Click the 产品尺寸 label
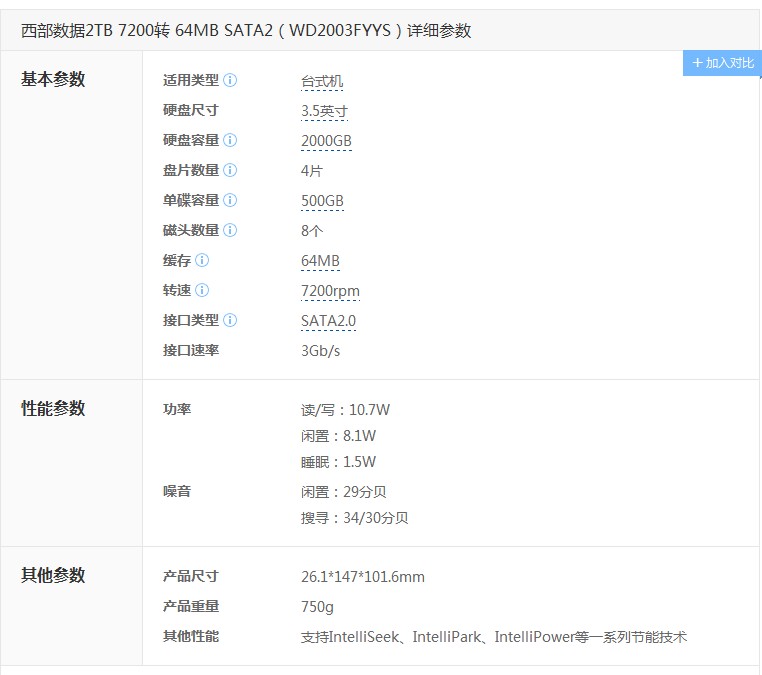Screen dimensions: 762x675 pyautogui.click(x=190, y=576)
